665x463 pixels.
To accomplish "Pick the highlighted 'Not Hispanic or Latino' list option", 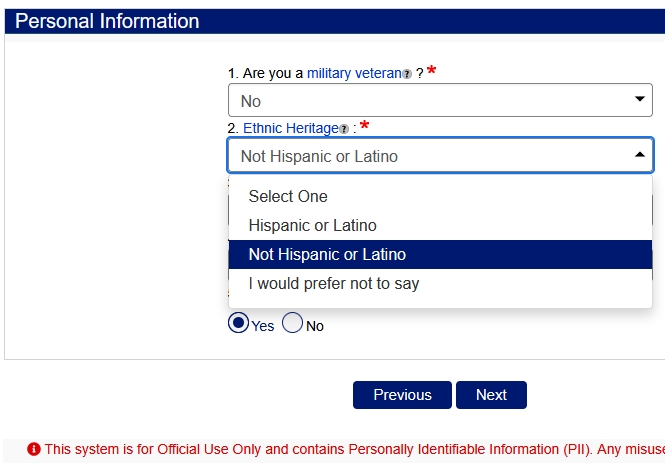I will 327,254.
